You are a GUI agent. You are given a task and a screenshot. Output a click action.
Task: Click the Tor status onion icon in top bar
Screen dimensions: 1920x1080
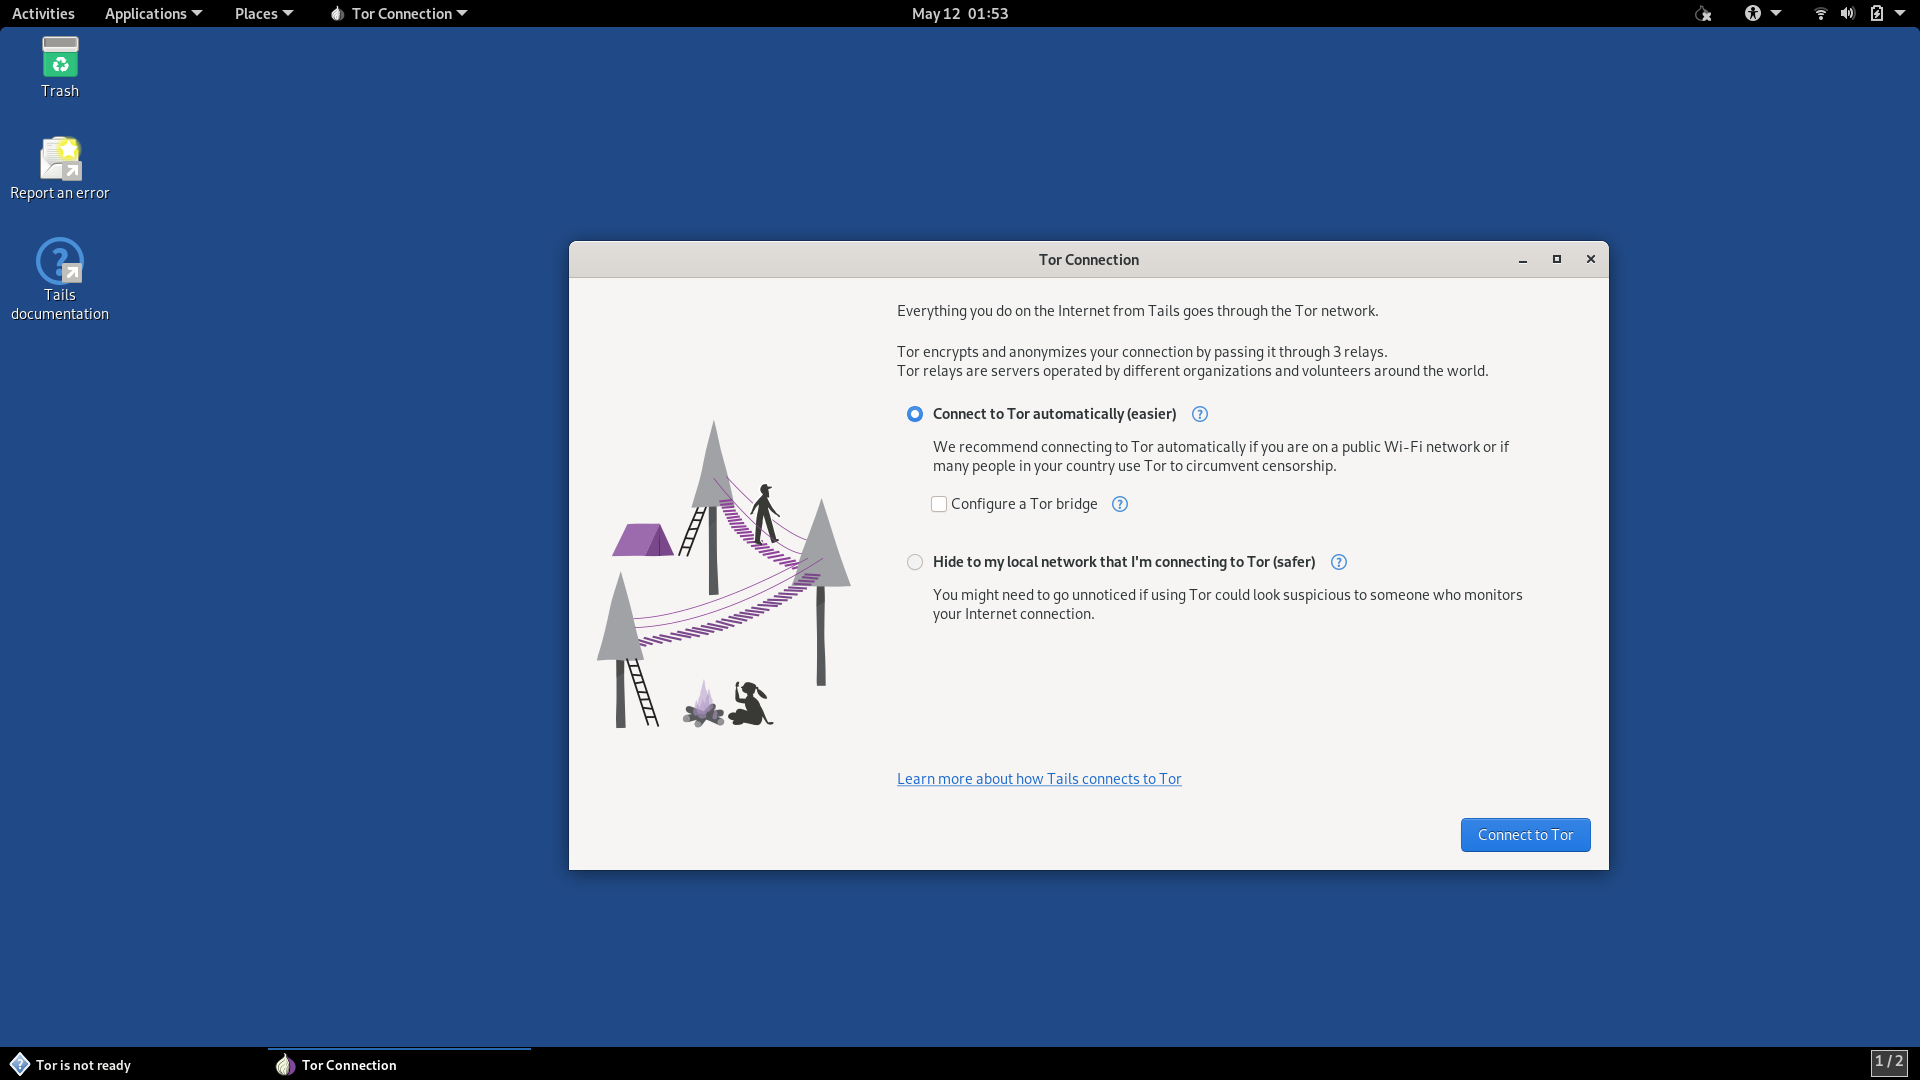coord(1703,14)
